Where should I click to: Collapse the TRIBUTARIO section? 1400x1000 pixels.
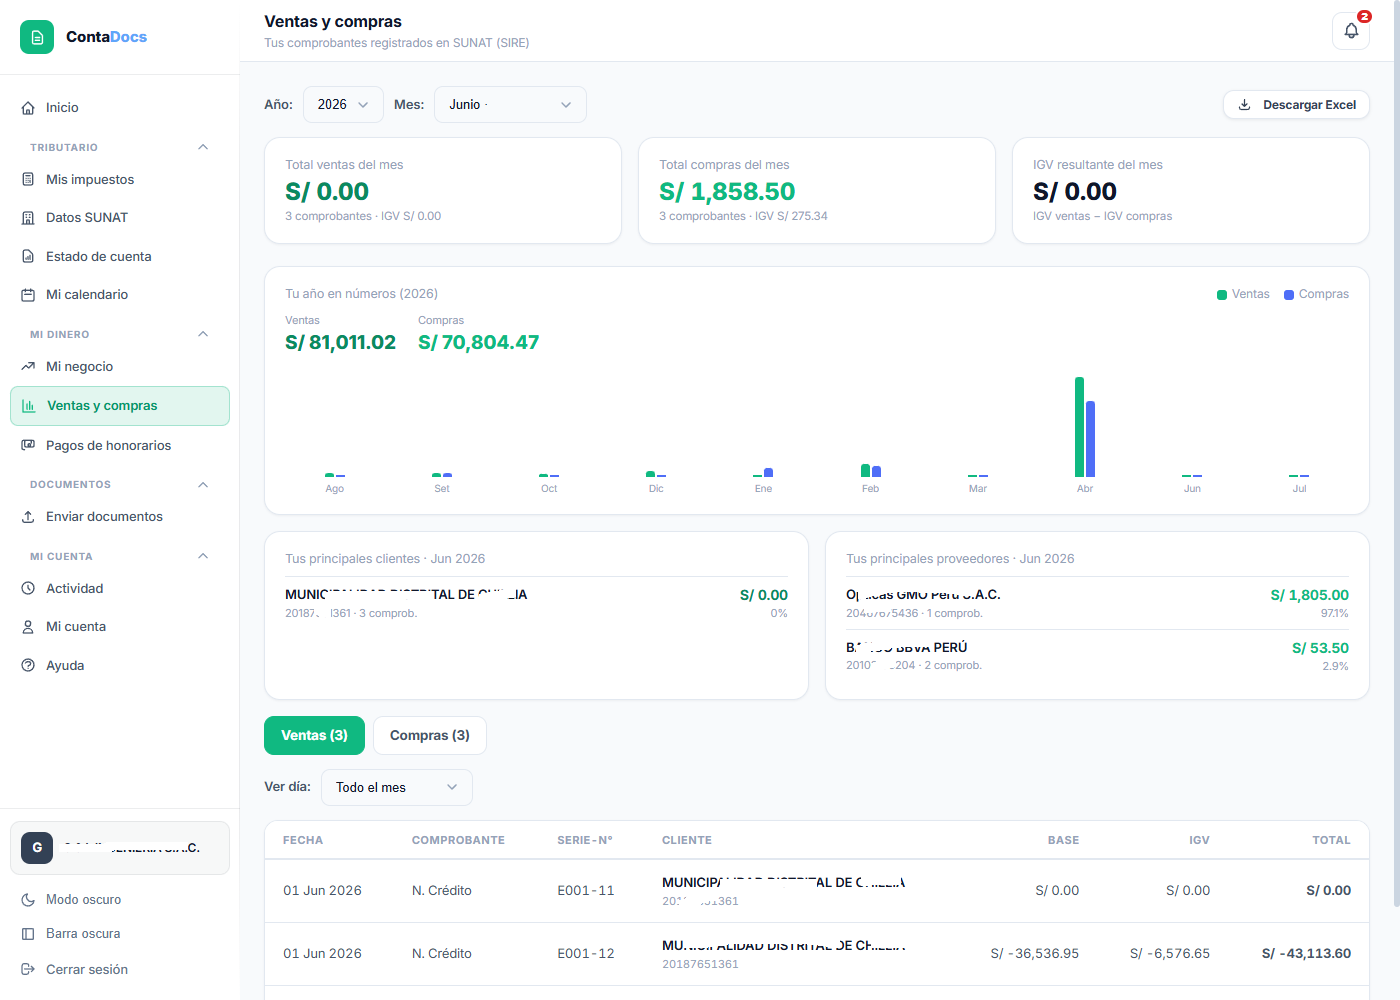[203, 147]
